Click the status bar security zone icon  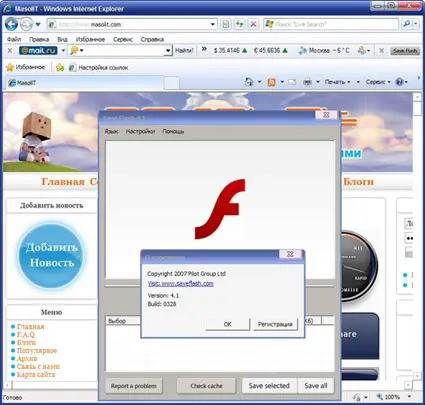pyautogui.click(x=357, y=397)
